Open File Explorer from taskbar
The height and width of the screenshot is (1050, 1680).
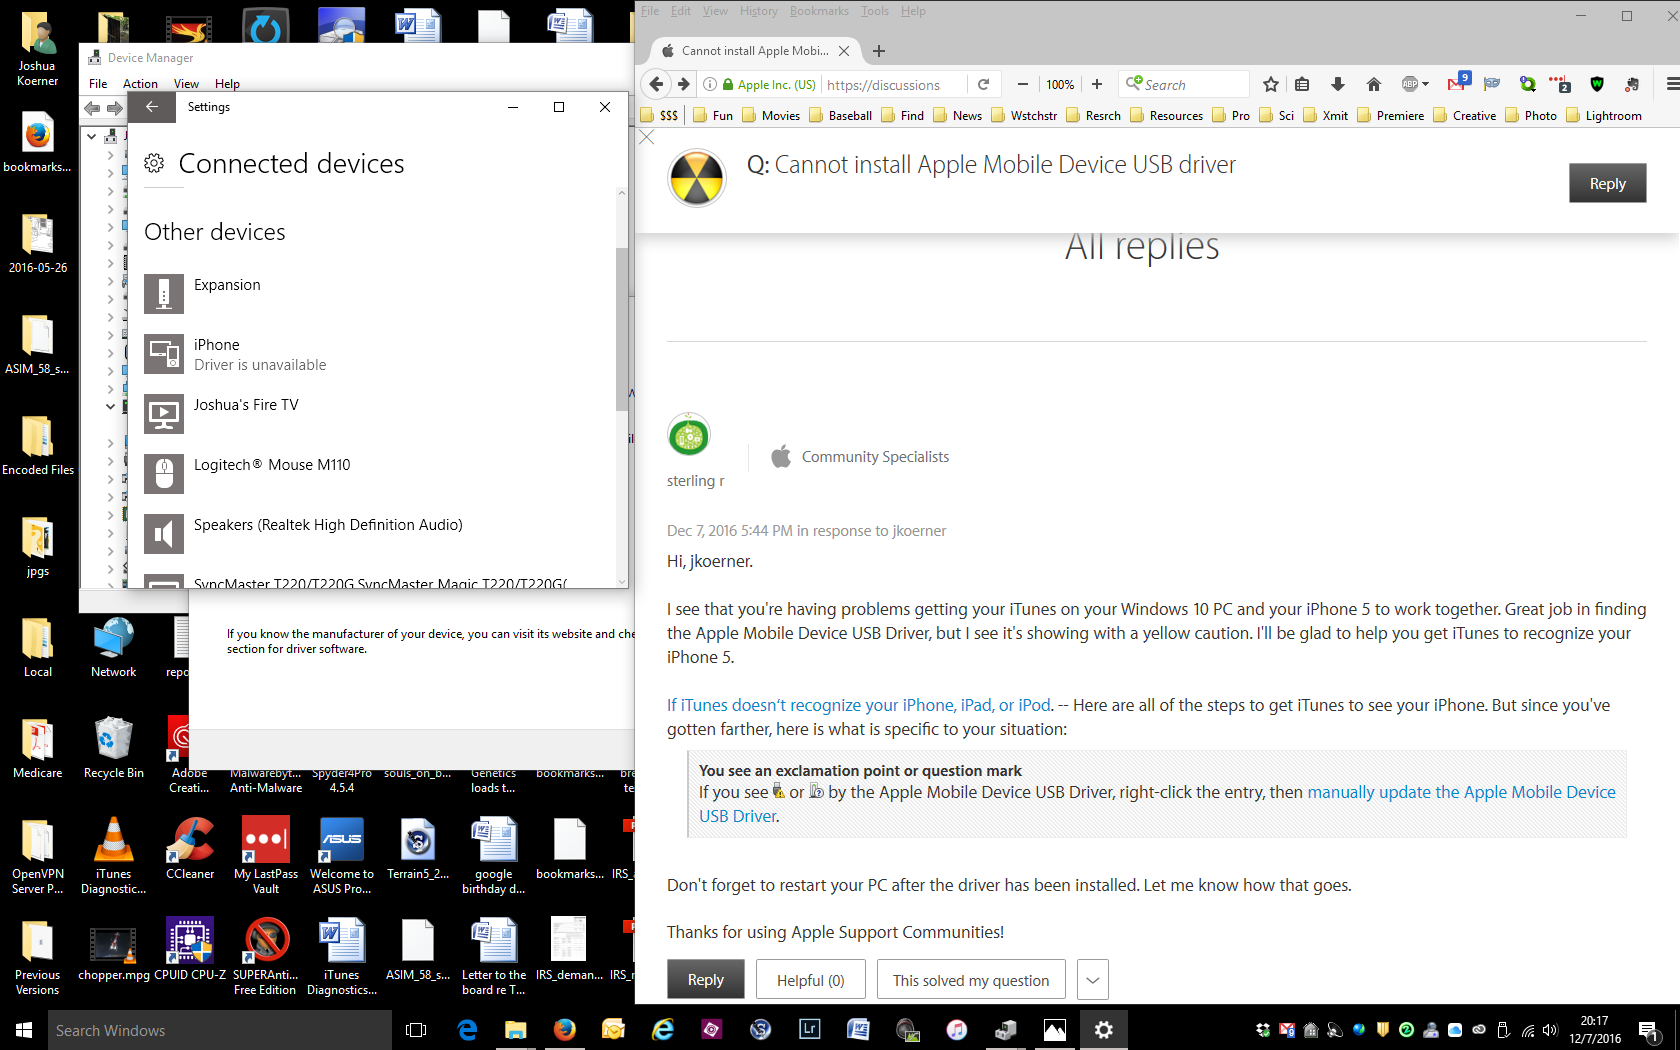(x=516, y=1030)
